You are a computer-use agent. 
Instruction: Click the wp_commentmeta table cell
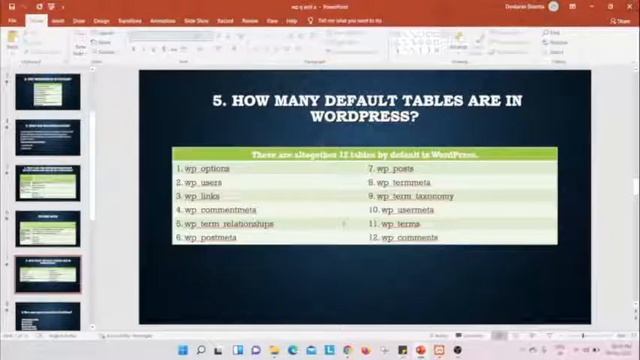coord(269,210)
